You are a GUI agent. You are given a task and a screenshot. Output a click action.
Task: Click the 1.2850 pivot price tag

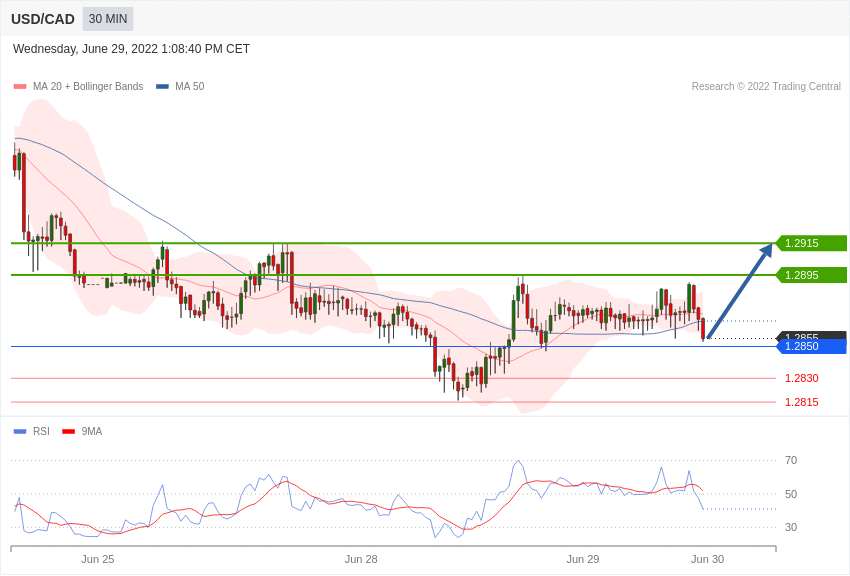tap(812, 346)
